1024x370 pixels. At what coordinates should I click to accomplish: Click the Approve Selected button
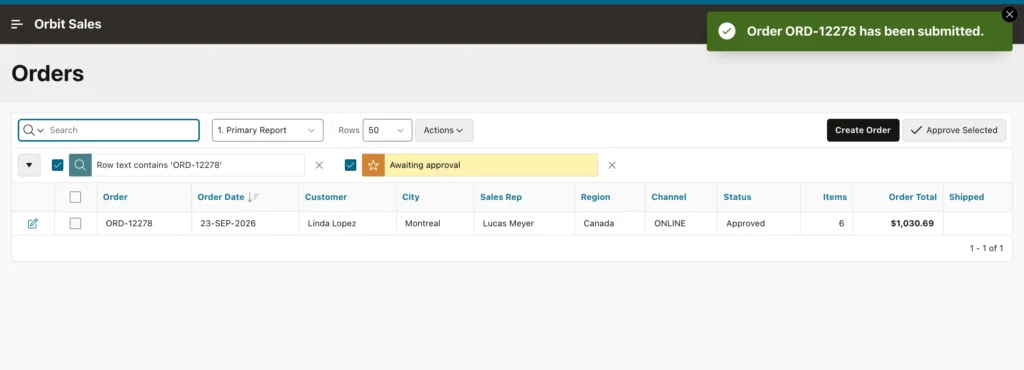click(954, 130)
